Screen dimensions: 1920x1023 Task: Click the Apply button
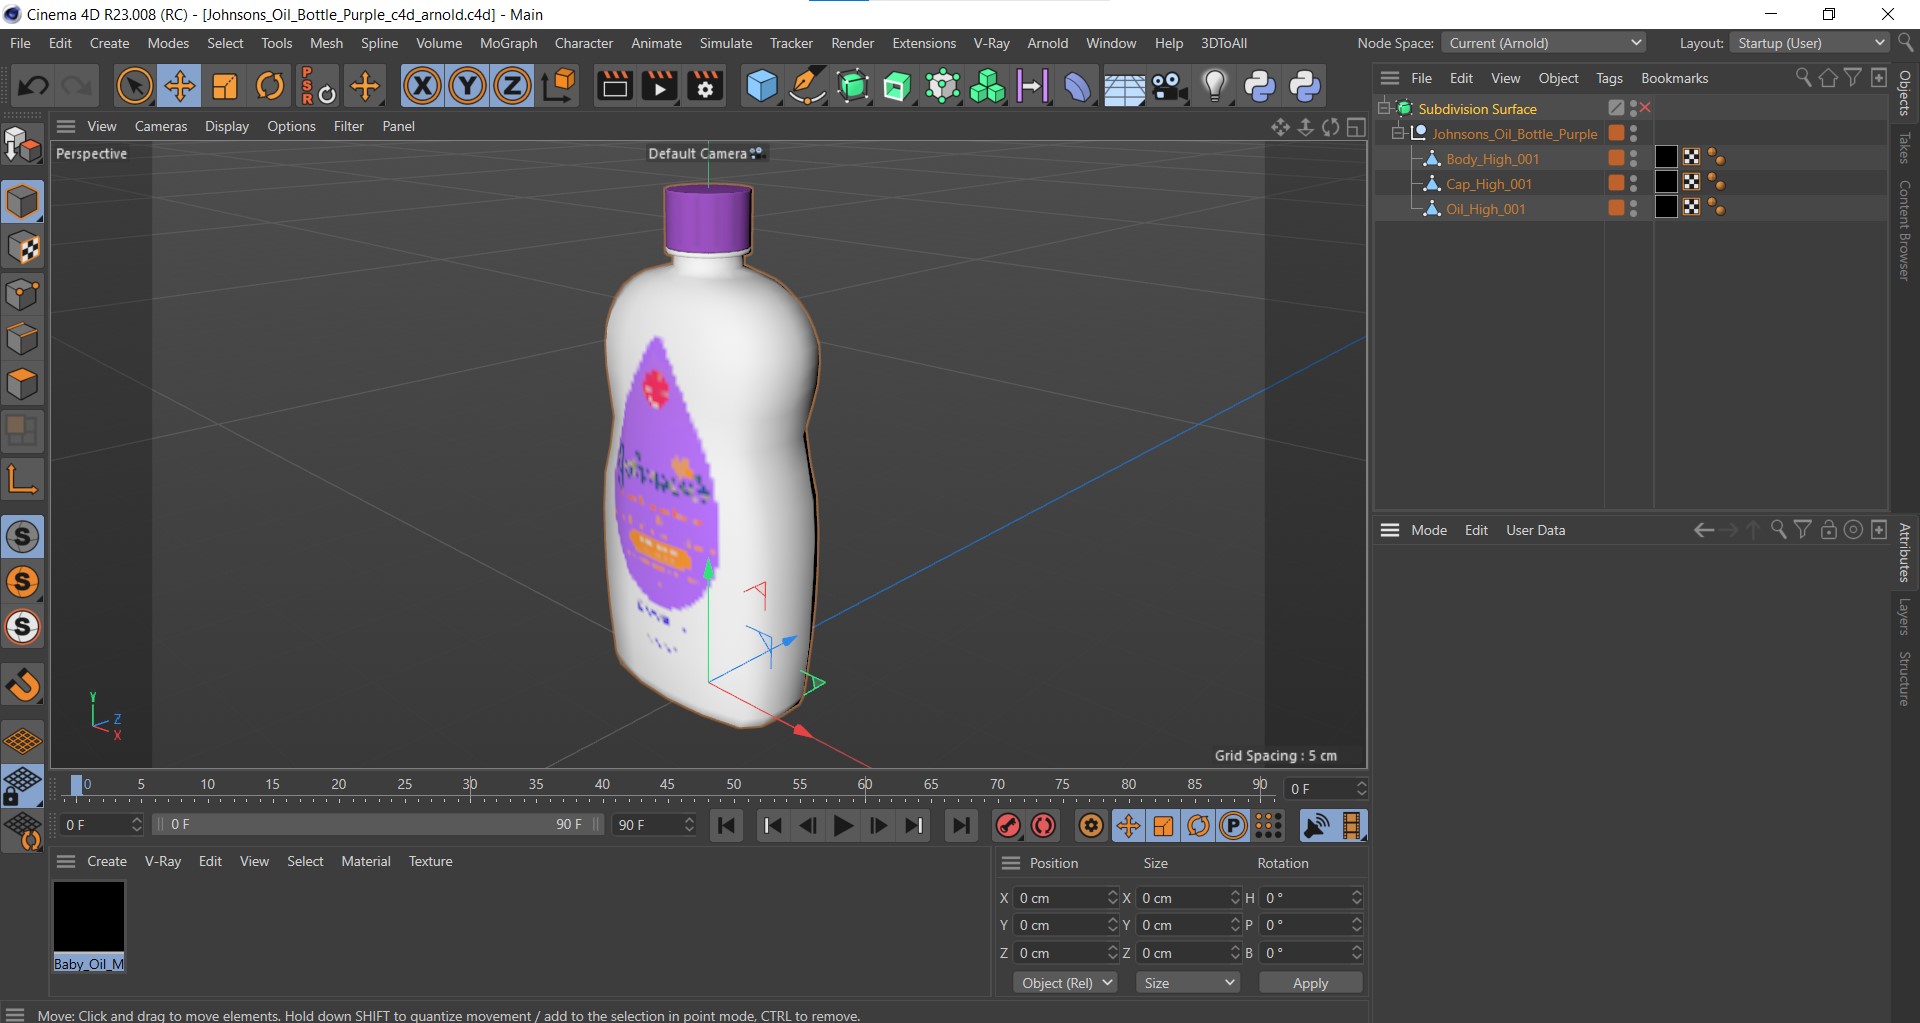(x=1310, y=983)
